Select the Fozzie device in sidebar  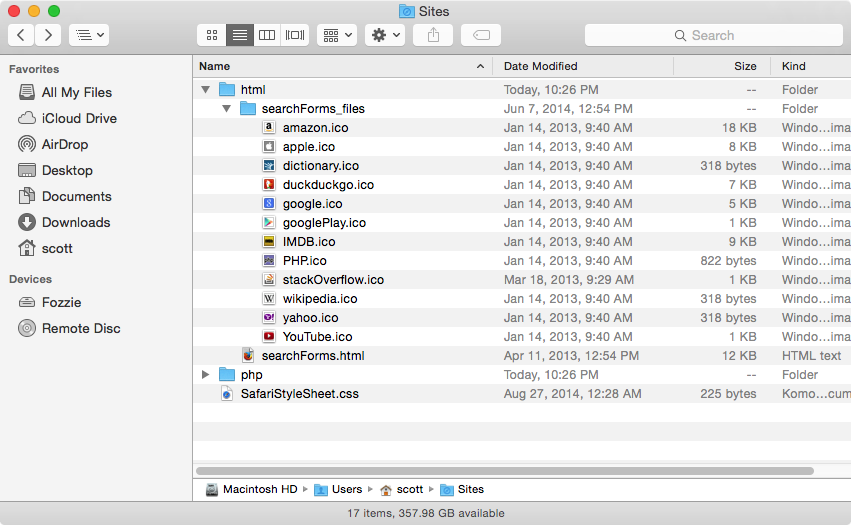pyautogui.click(x=49, y=302)
